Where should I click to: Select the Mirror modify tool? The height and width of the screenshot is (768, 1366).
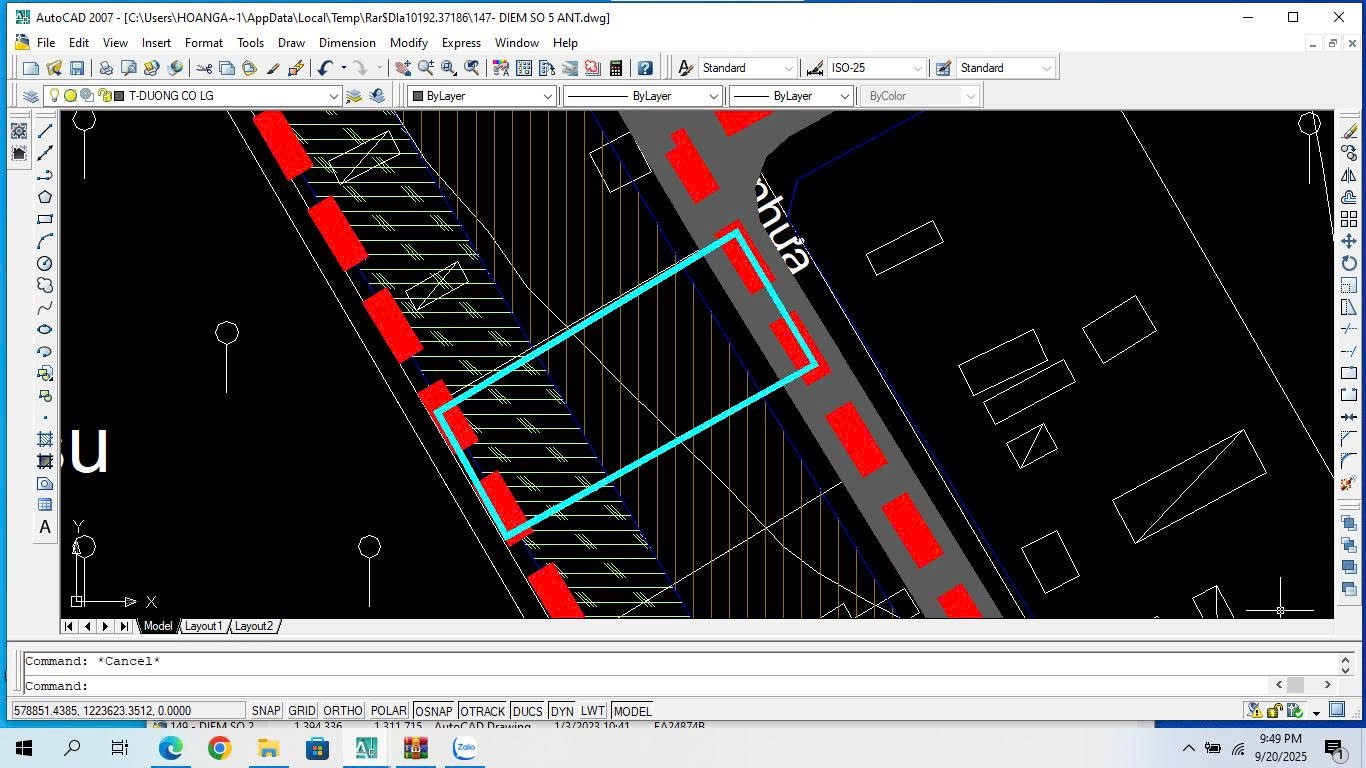point(1349,175)
